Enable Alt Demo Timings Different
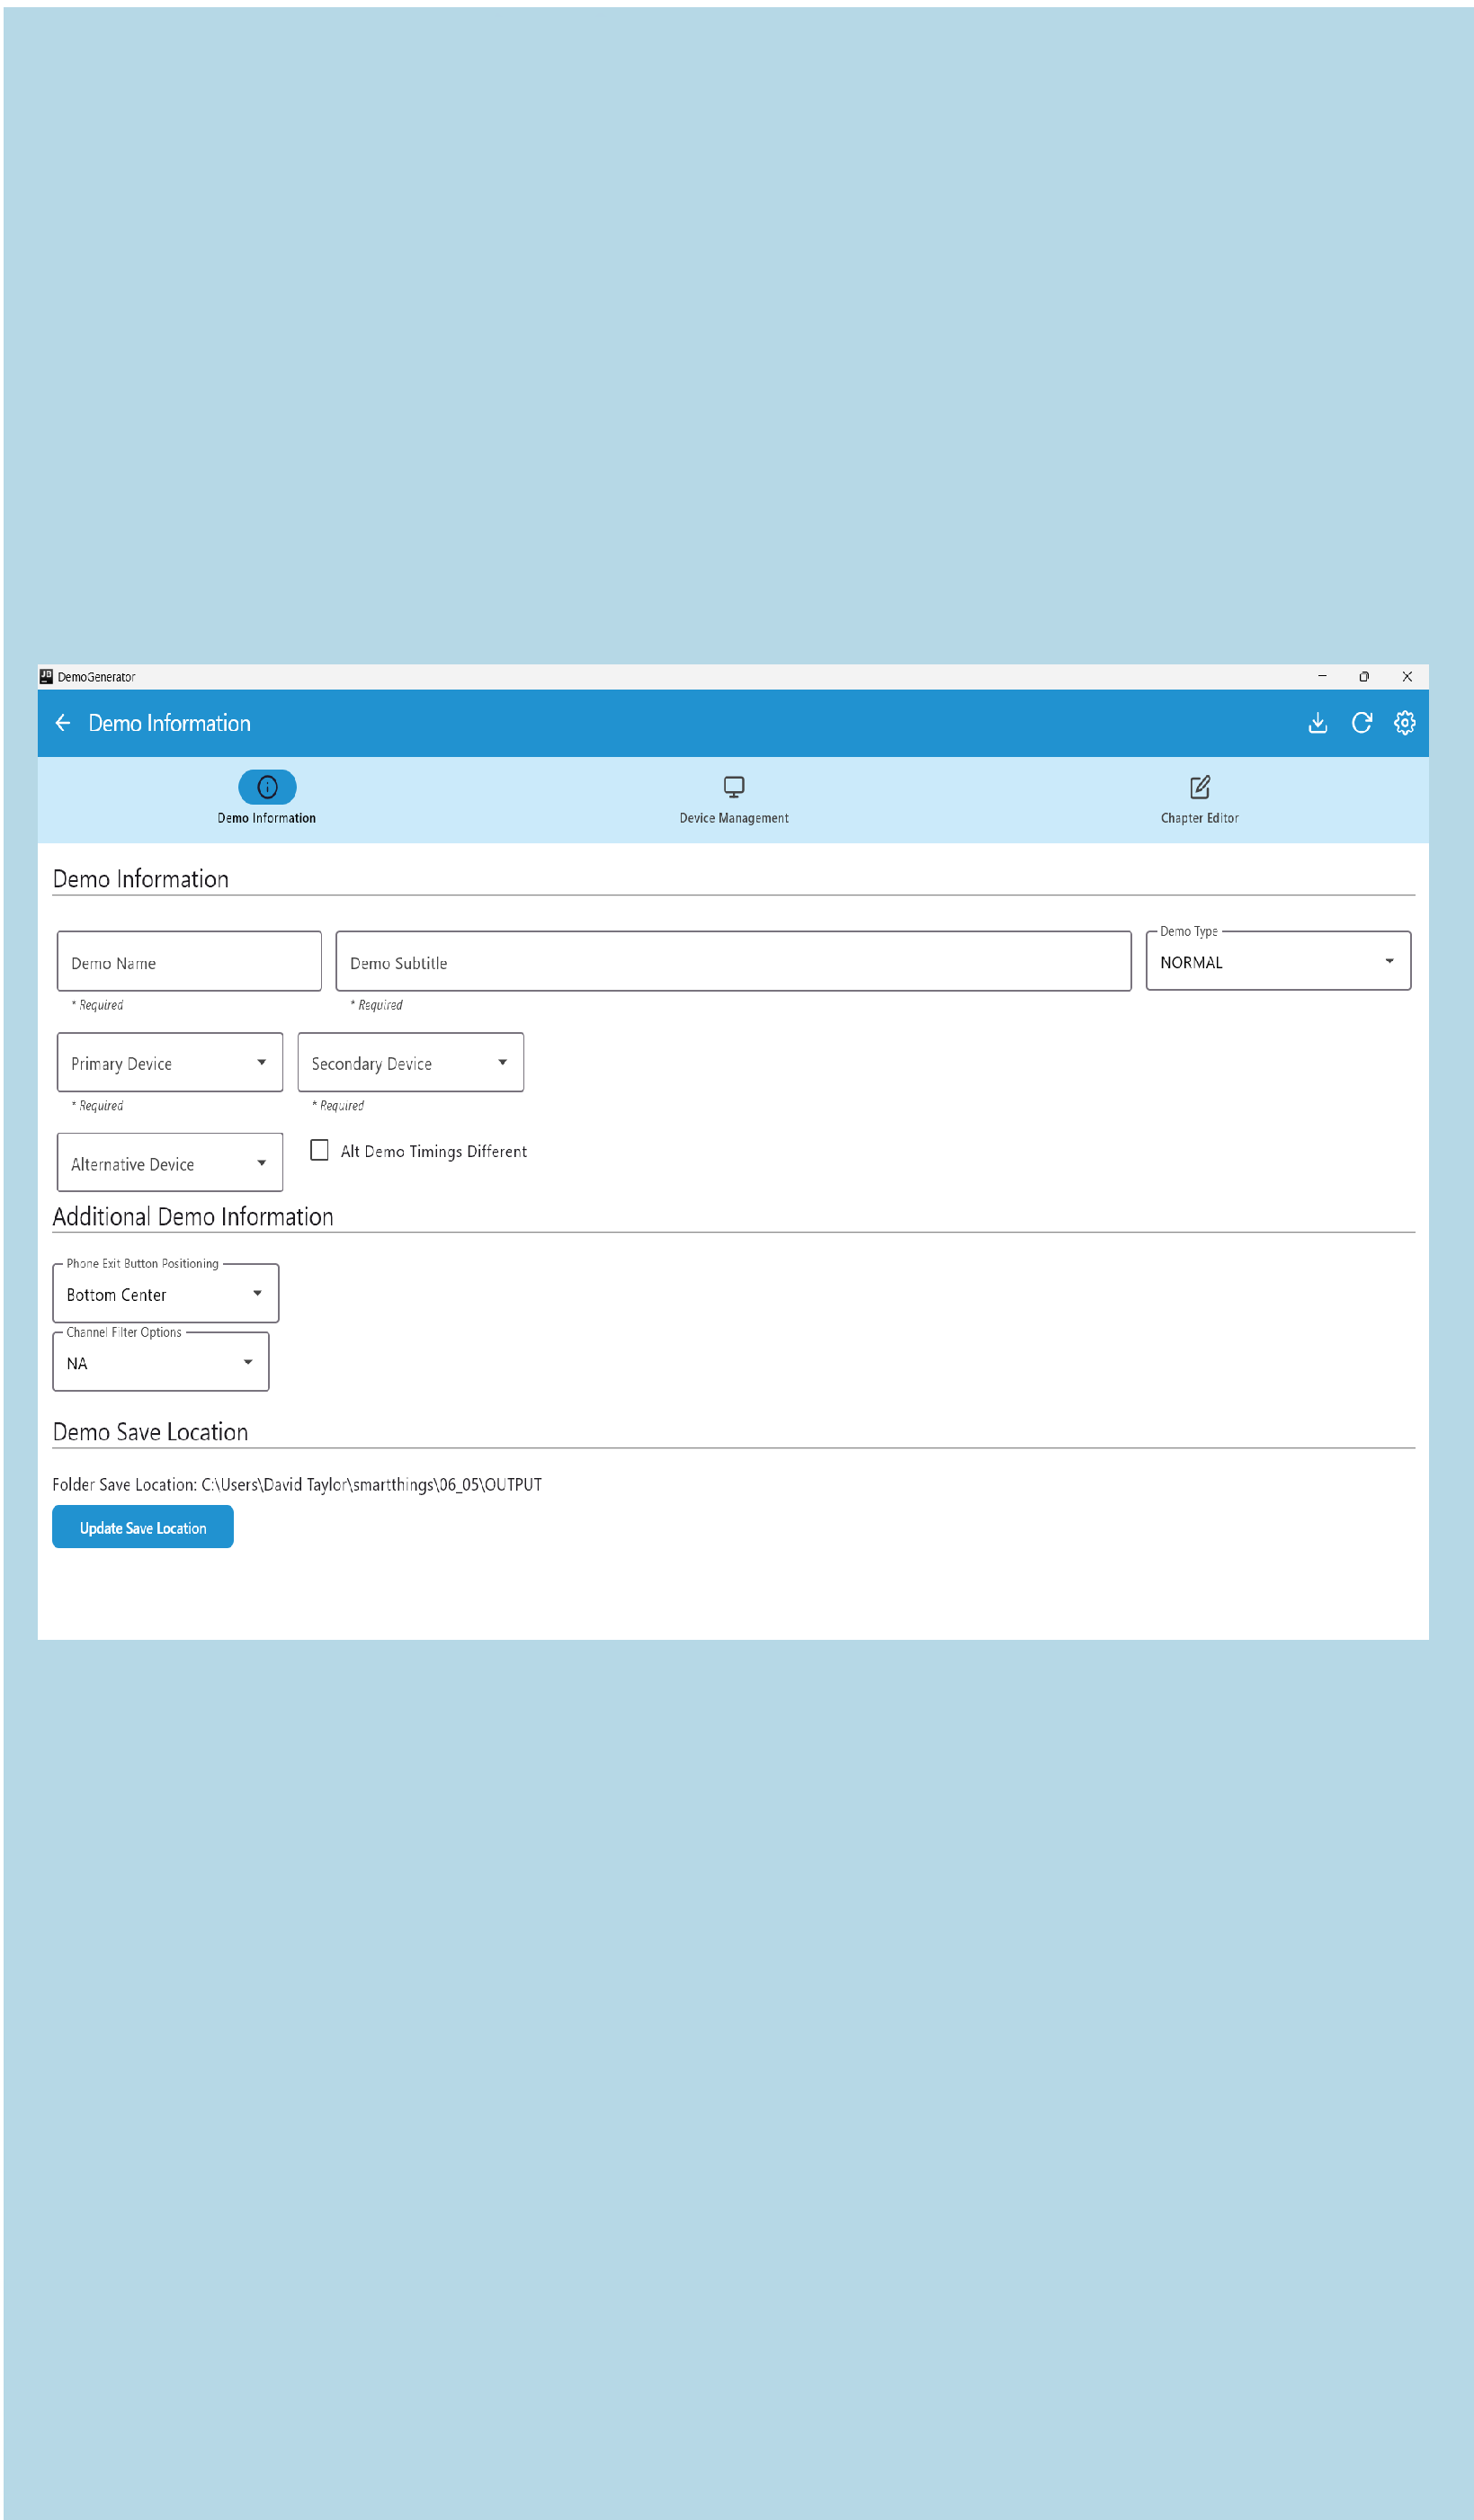 (319, 1150)
